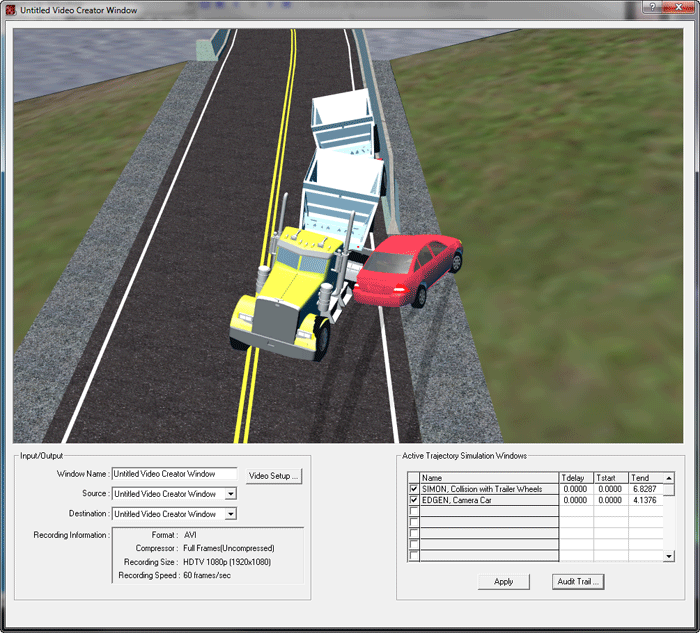Open the Audit Trail
700x633 pixels.
[579, 581]
